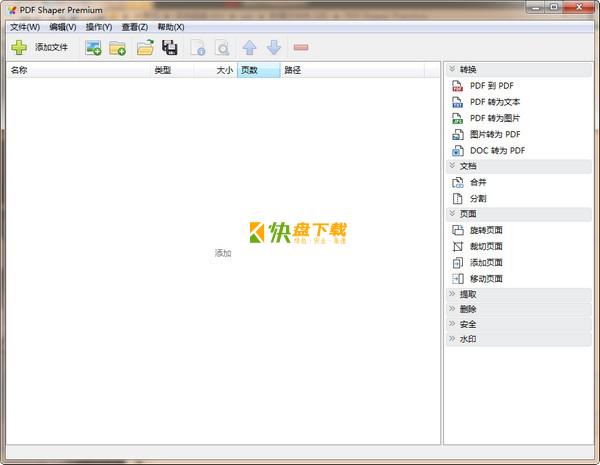The width and height of the screenshot is (600, 465).
Task: Expand the 水印 section
Action: pyautogui.click(x=519, y=339)
